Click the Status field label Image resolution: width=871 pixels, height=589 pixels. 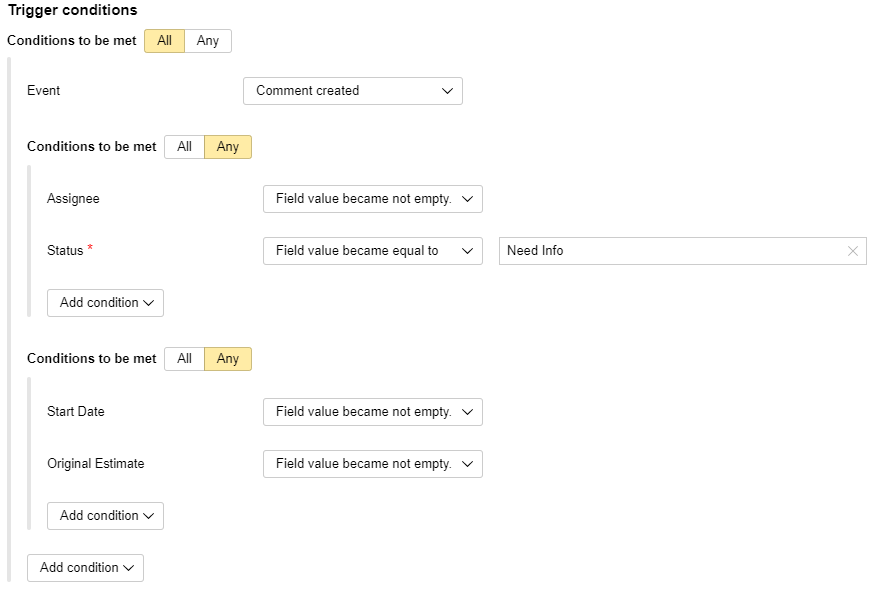tap(65, 251)
